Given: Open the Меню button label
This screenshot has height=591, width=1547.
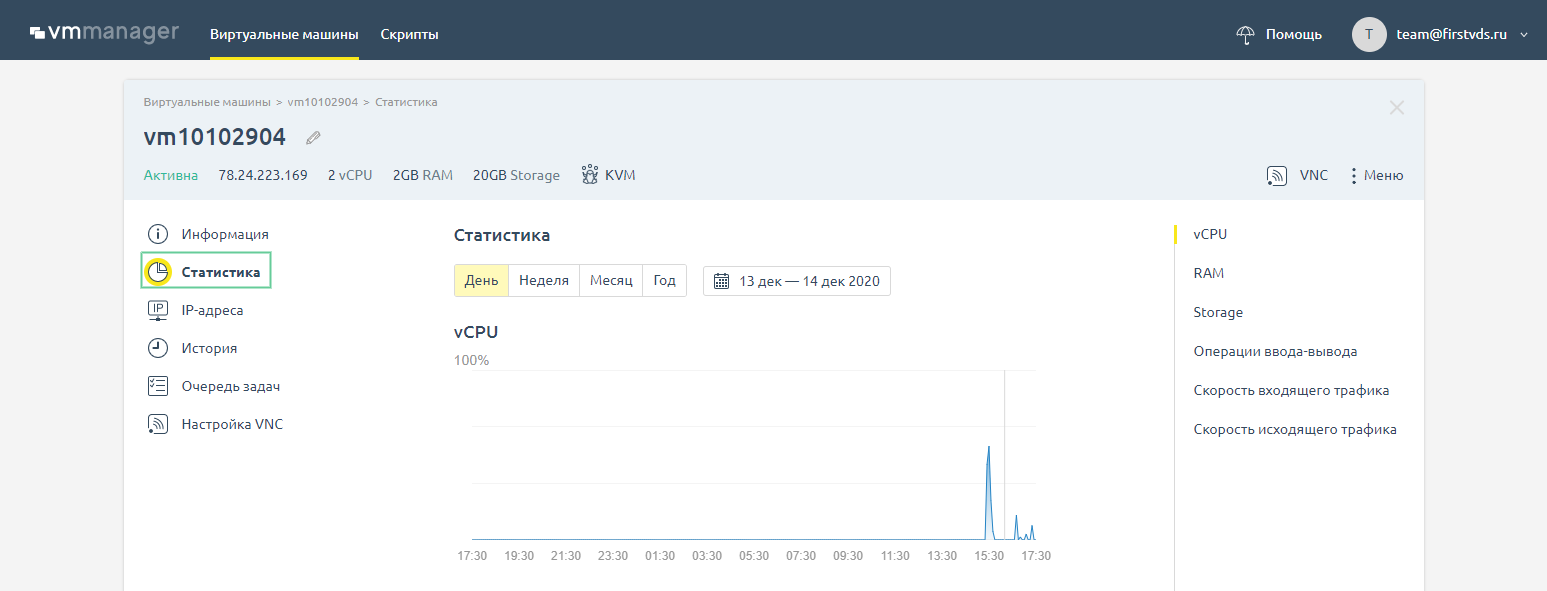Looking at the screenshot, I should 1383,175.
